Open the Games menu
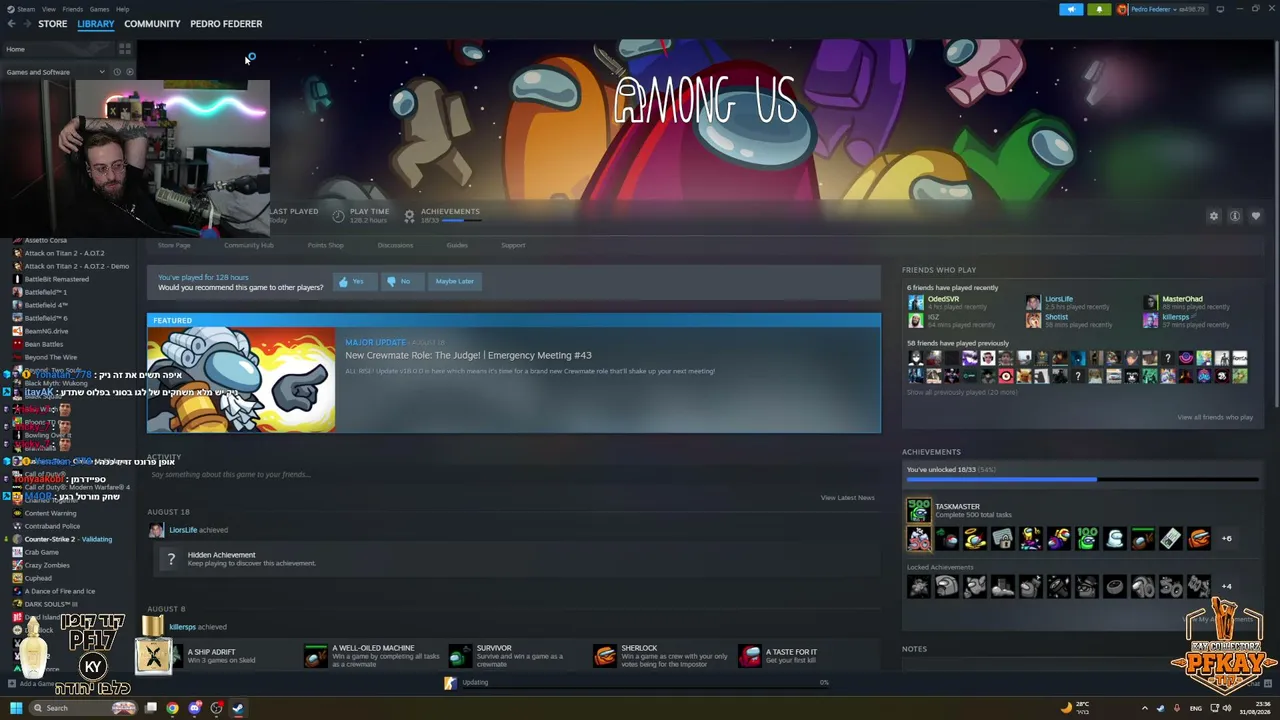1280x720 pixels. [x=99, y=9]
